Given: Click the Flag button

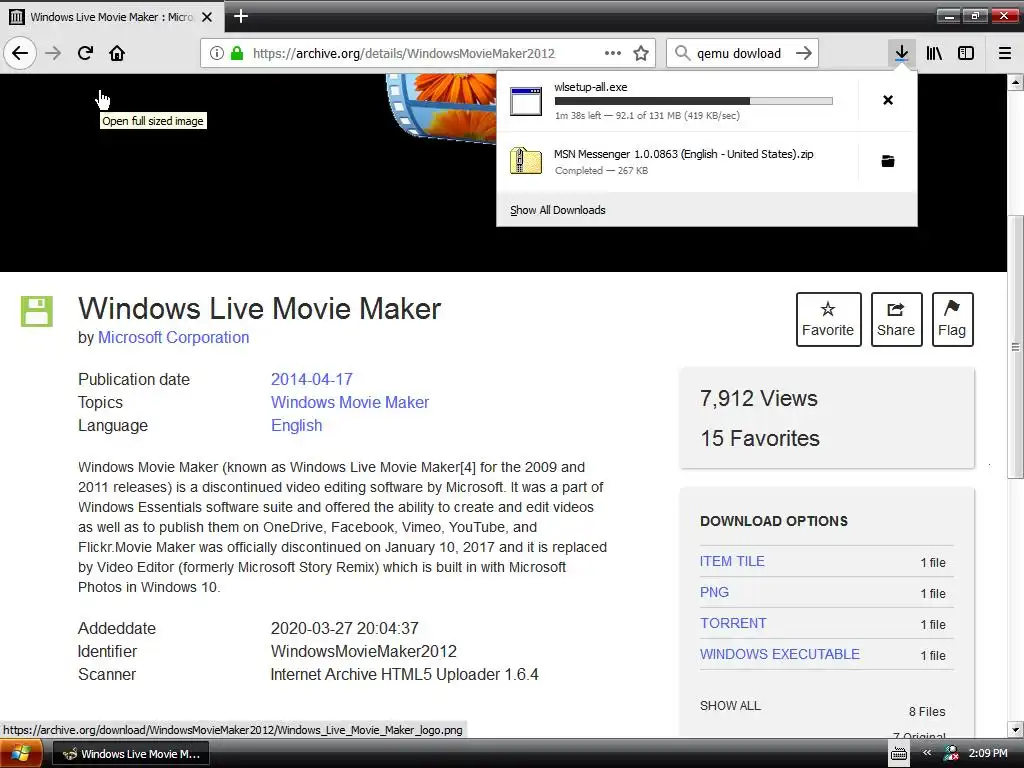Looking at the screenshot, I should click(952, 319).
